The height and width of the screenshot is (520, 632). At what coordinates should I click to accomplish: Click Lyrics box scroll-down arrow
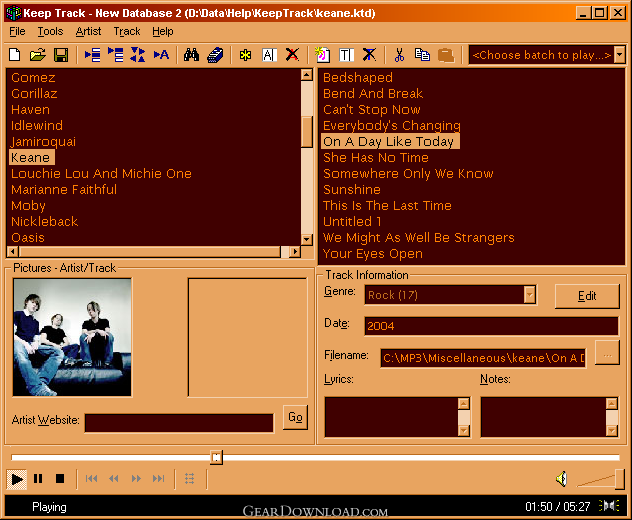tap(464, 431)
